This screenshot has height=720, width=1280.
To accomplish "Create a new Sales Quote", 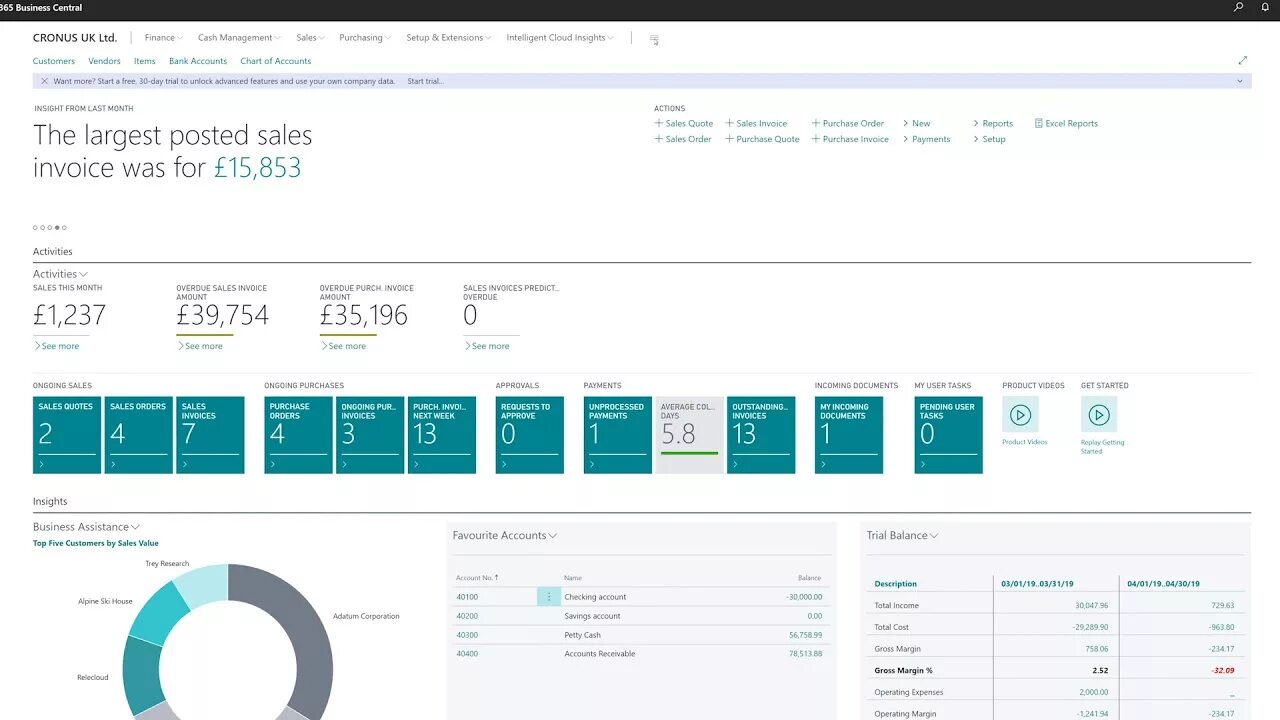I will coord(684,124).
